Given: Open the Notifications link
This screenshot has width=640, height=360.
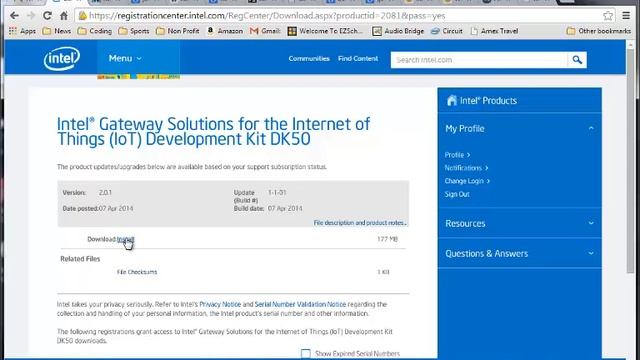Looking at the screenshot, I should tap(466, 168).
